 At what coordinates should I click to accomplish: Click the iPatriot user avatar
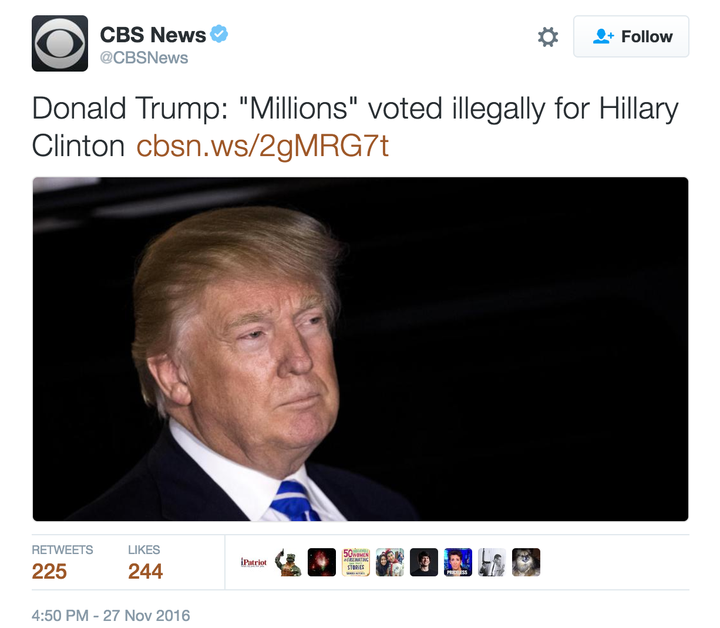pos(253,562)
